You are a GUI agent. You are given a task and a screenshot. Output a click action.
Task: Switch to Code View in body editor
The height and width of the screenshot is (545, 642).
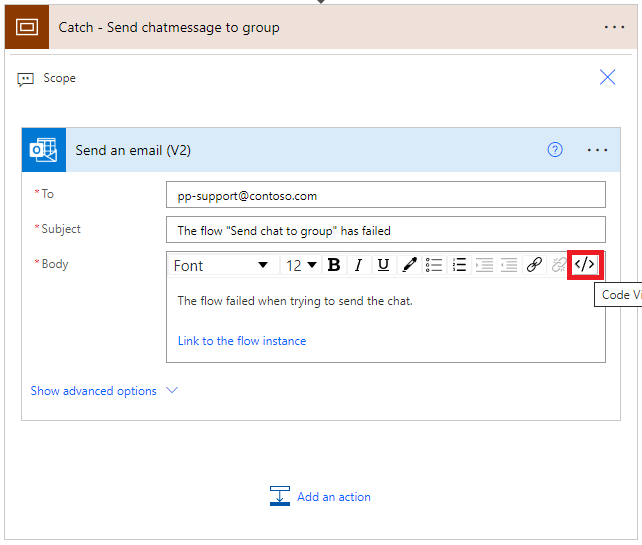pyautogui.click(x=585, y=265)
